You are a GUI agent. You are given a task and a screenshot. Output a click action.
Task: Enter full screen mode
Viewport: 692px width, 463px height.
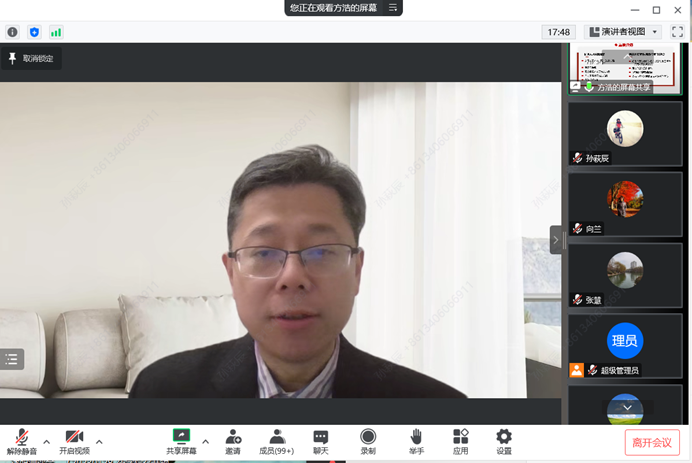pyautogui.click(x=677, y=32)
